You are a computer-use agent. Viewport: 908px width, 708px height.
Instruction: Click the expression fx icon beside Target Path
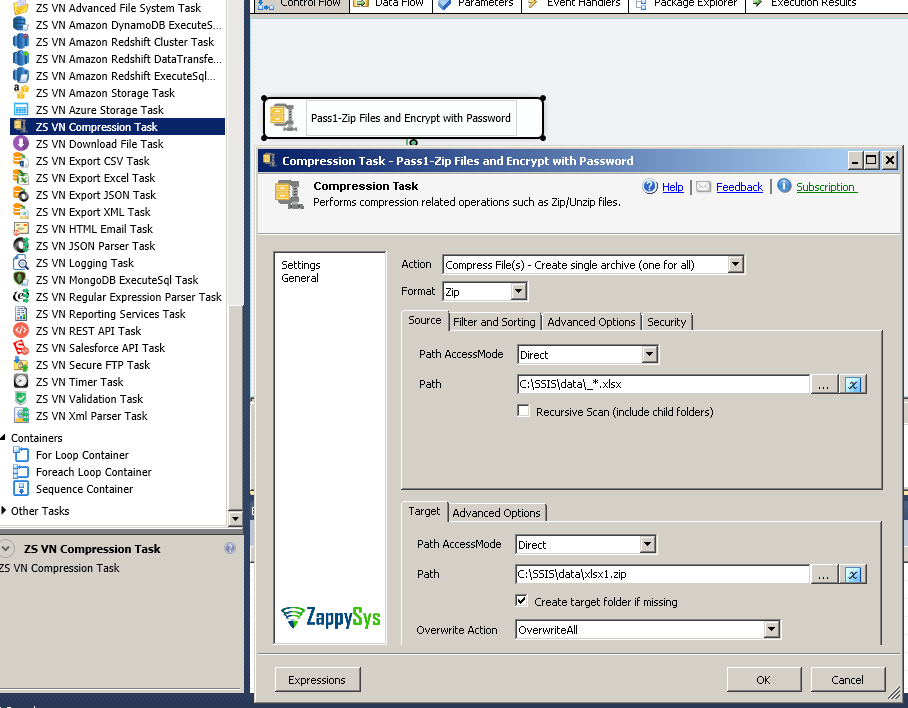pyautogui.click(x=853, y=574)
